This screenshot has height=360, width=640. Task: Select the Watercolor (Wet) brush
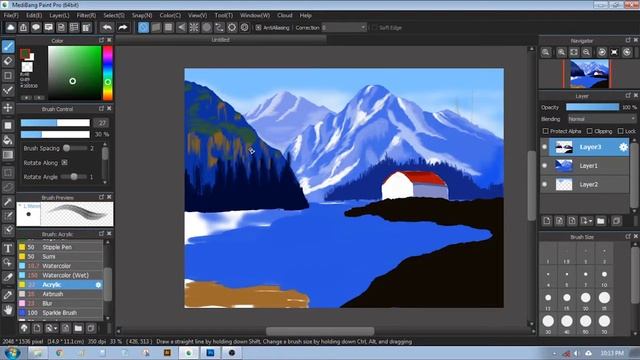pyautogui.click(x=60, y=275)
